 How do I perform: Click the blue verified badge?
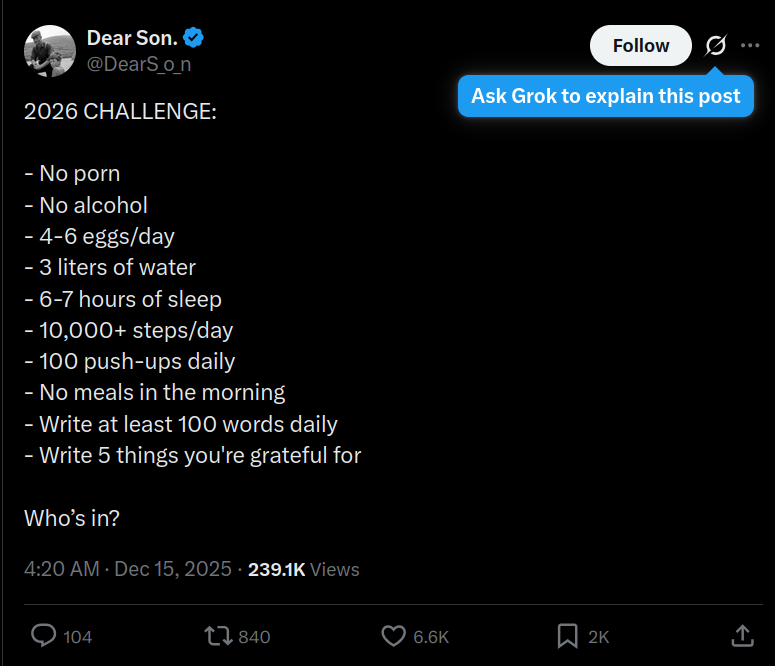click(x=193, y=38)
